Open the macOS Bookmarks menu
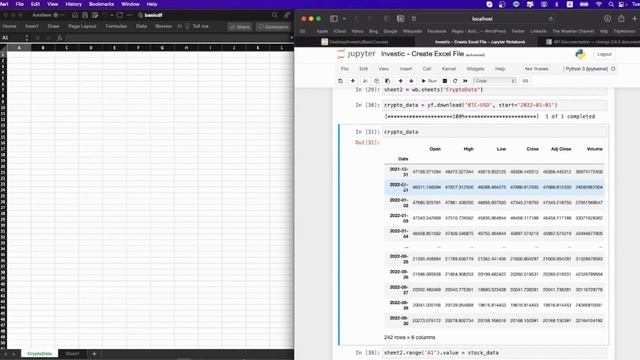Image resolution: width=640 pixels, height=360 pixels. tap(101, 4)
